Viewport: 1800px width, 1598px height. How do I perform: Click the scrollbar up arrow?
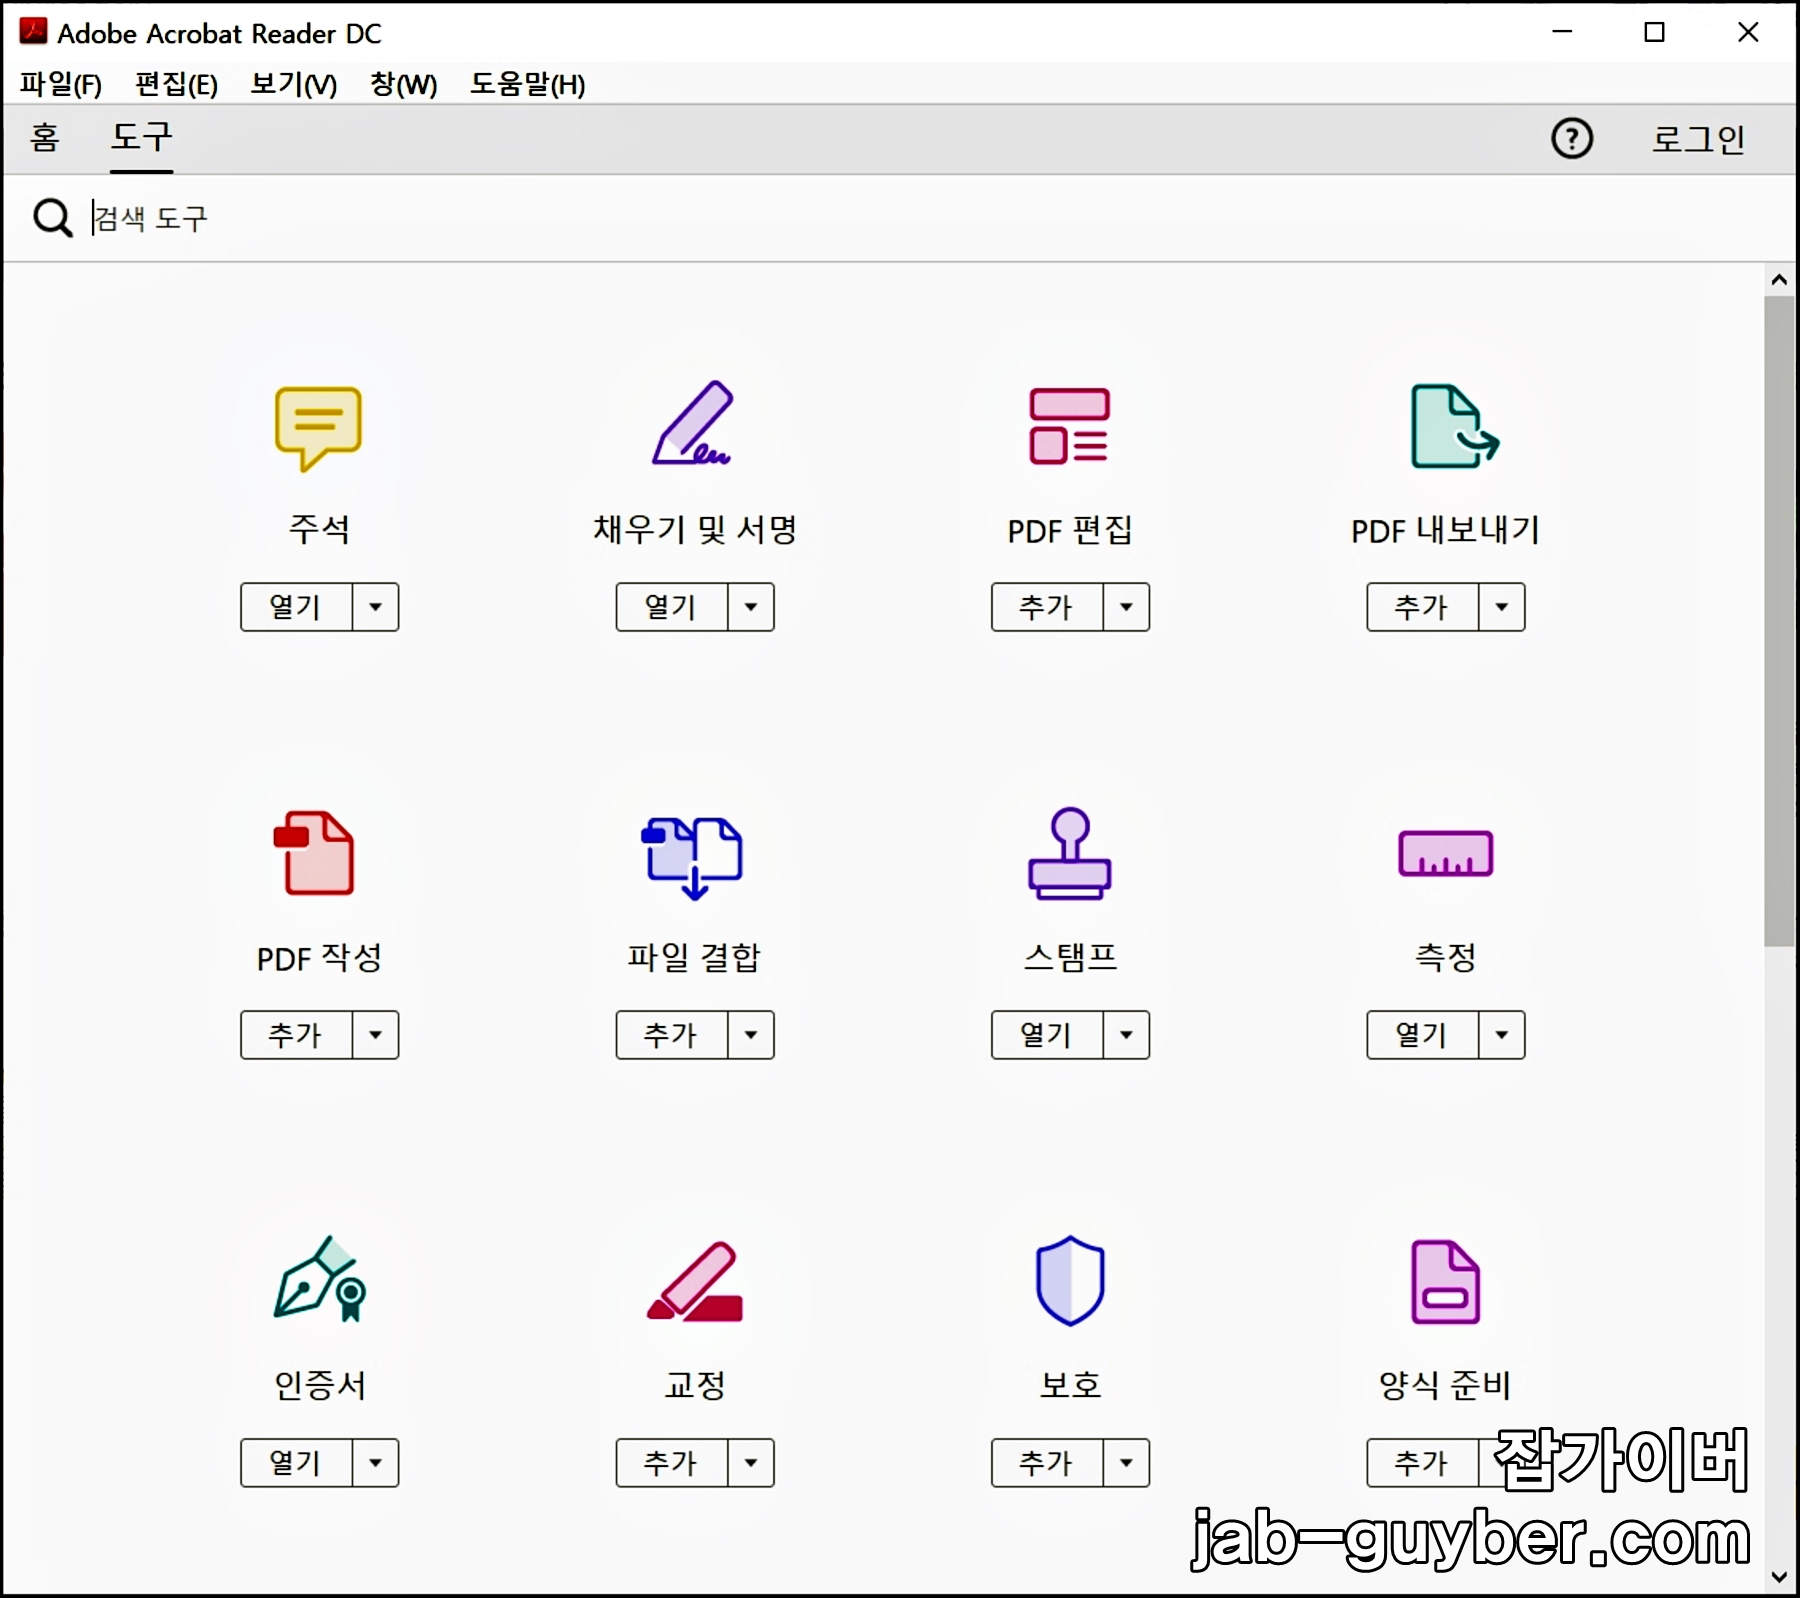(1778, 280)
